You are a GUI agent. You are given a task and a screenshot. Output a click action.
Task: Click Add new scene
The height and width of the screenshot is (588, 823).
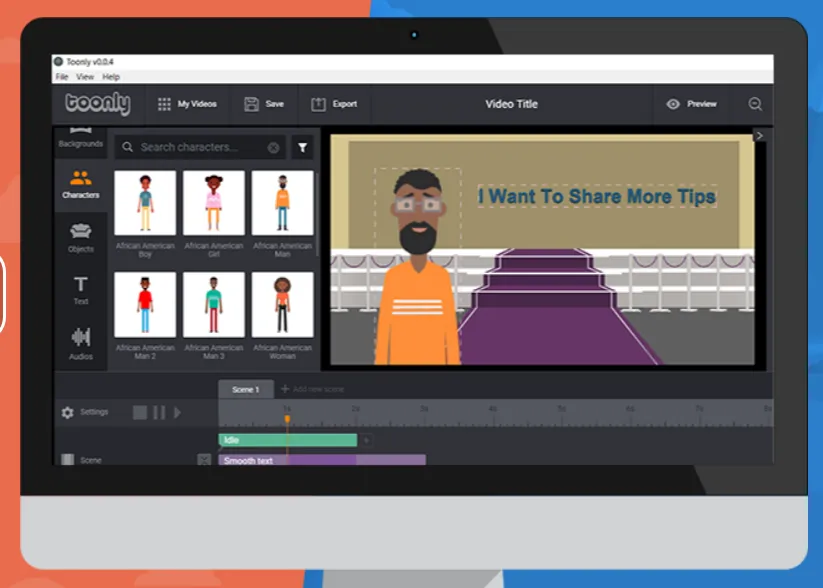316,389
